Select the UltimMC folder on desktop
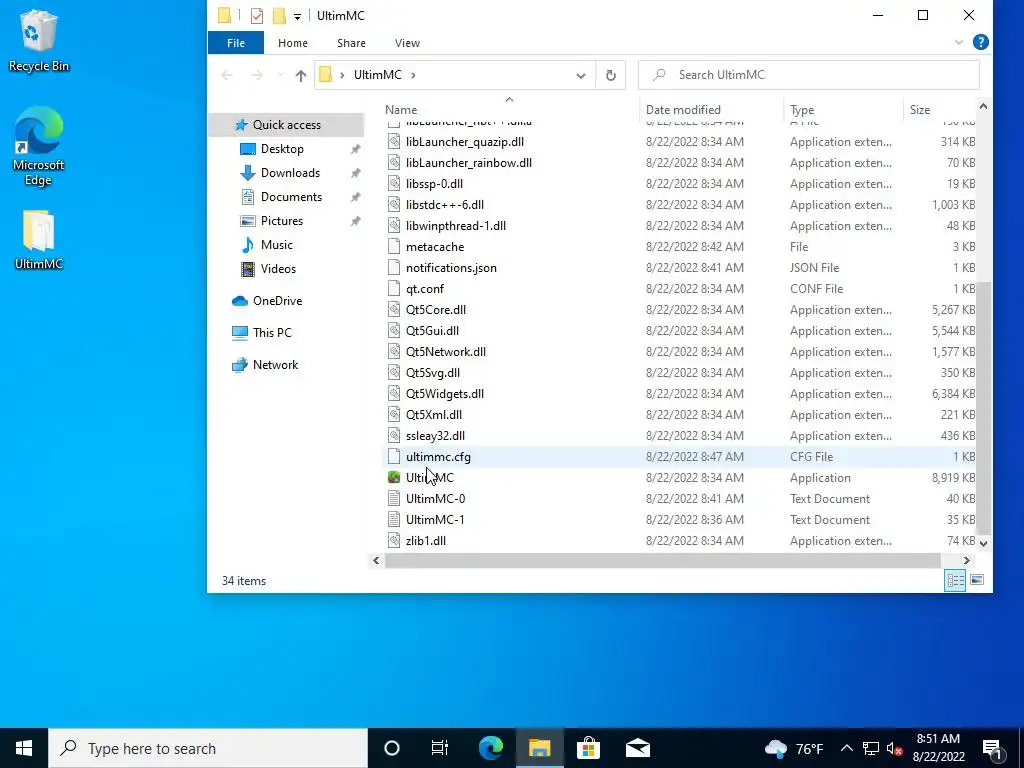Image resolution: width=1024 pixels, height=768 pixels. [x=39, y=240]
